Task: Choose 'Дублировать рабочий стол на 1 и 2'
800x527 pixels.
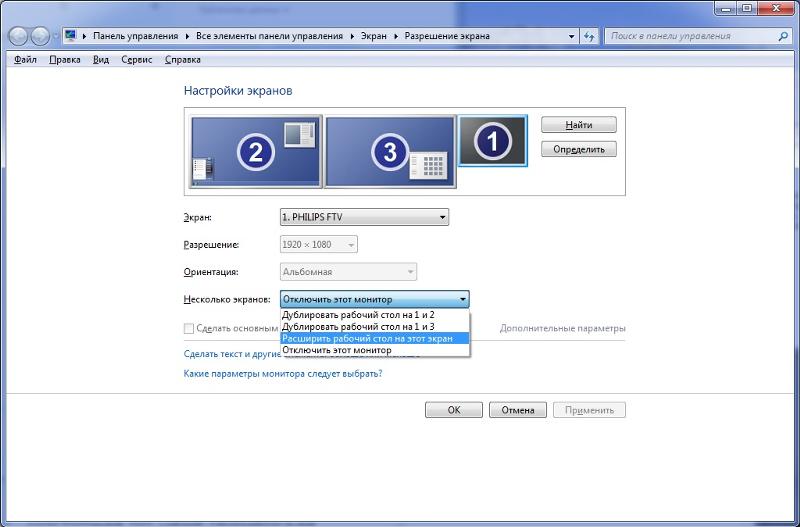Action: click(x=374, y=315)
